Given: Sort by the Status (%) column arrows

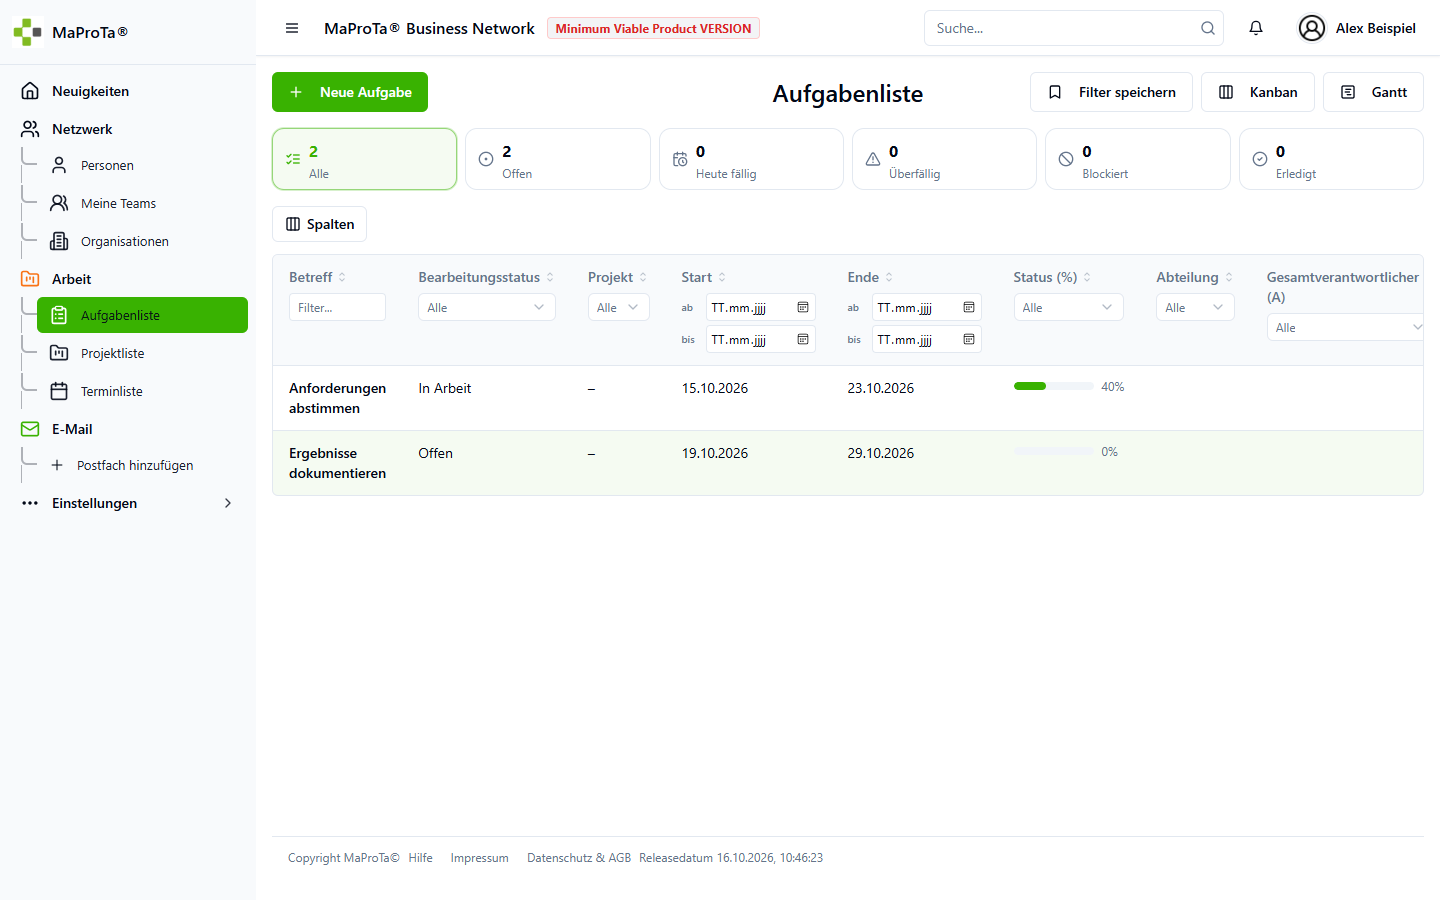Looking at the screenshot, I should pos(1087,277).
